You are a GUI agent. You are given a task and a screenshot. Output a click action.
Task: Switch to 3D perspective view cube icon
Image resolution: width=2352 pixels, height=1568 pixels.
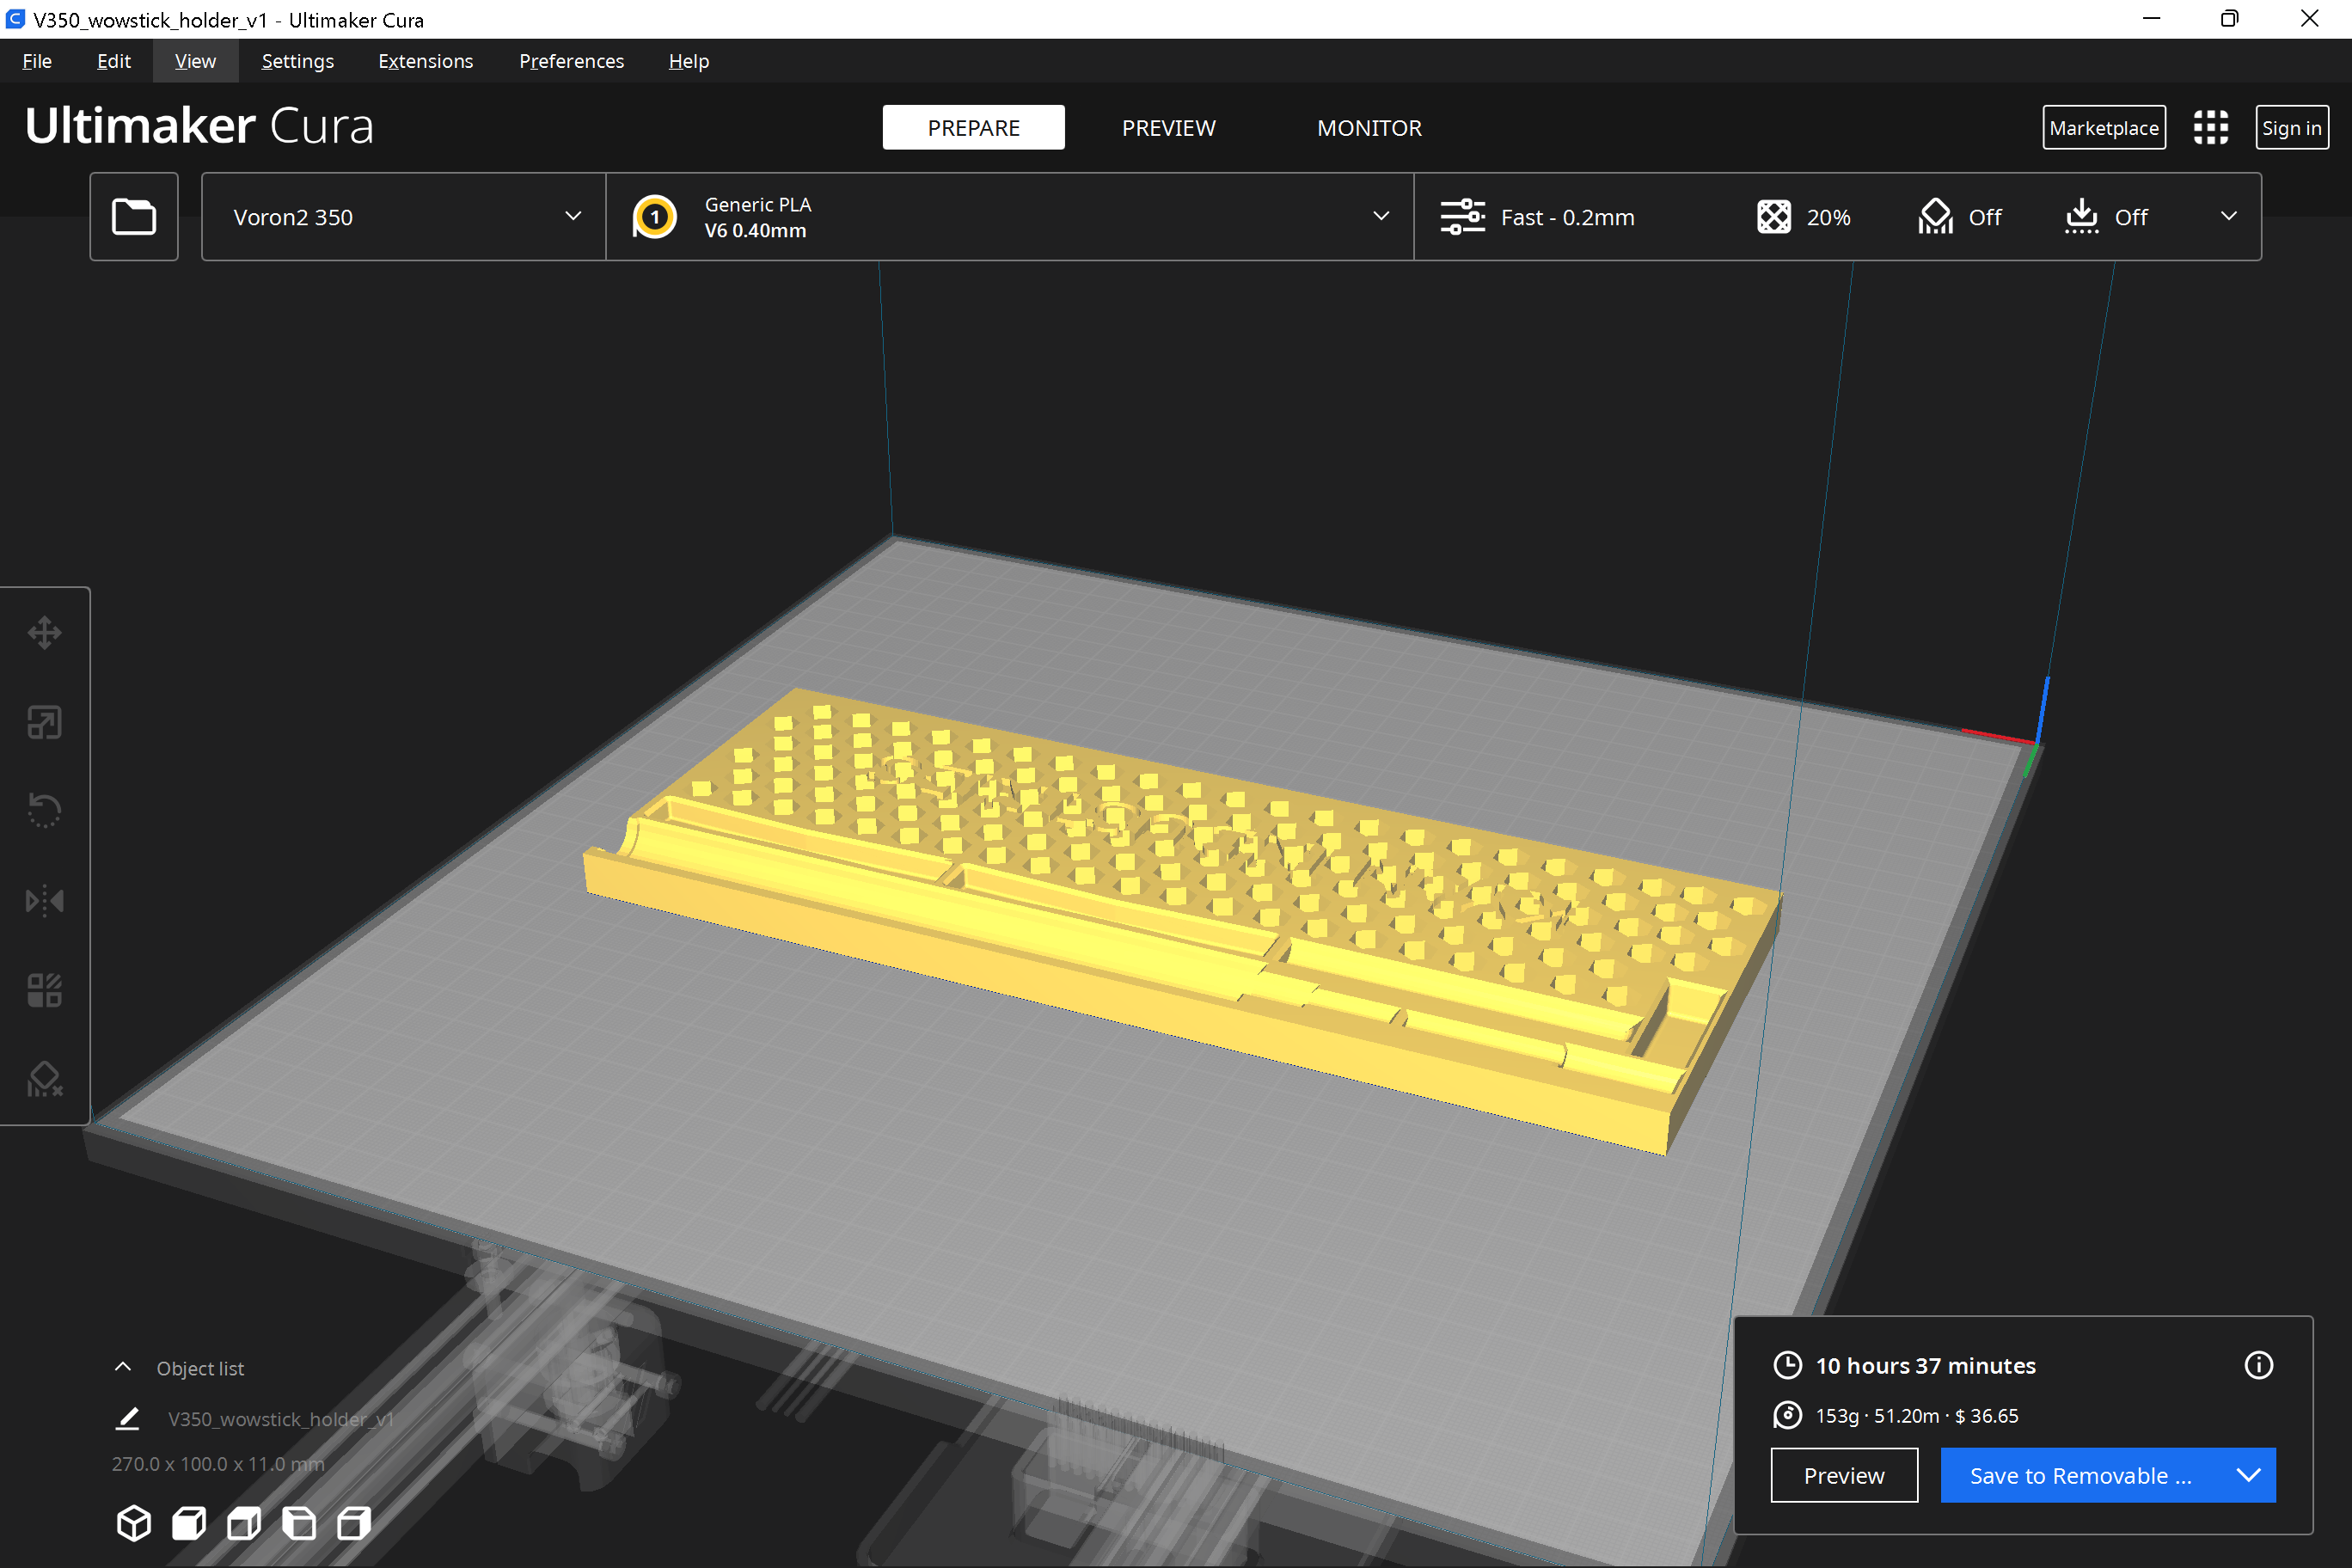click(x=134, y=1523)
